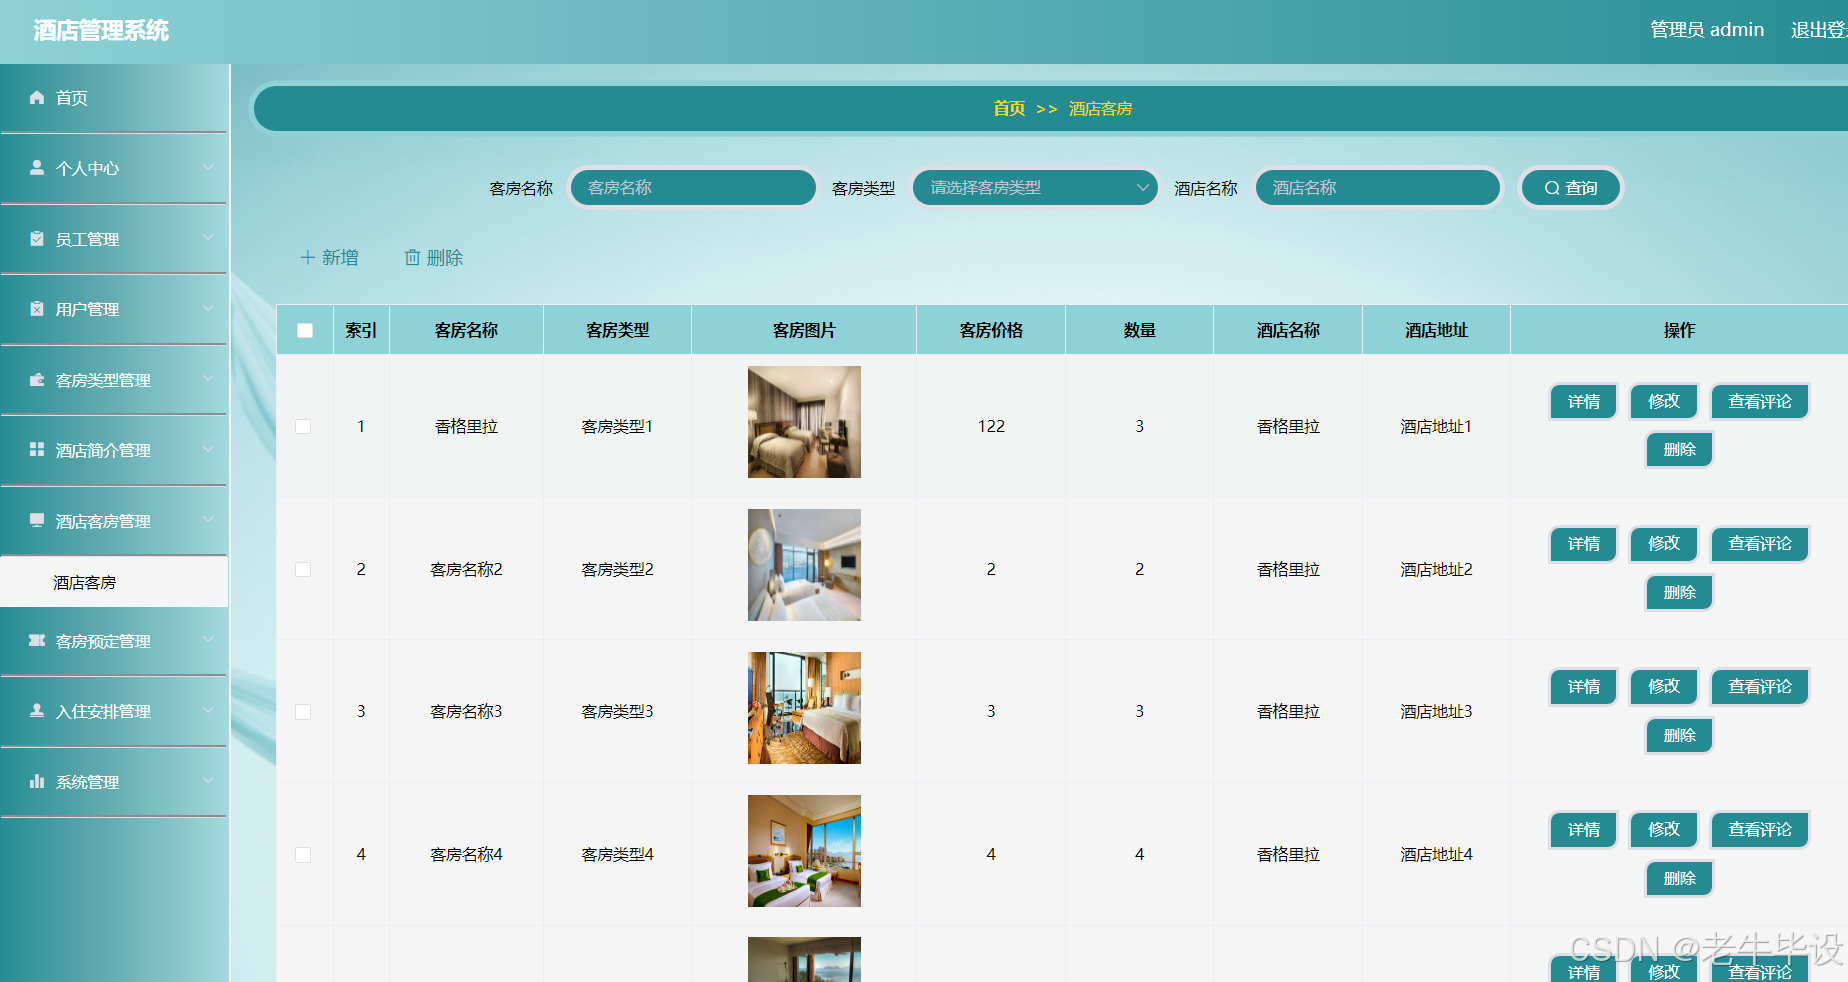Screen dimensions: 1848x982
Task: Open 首页 in the sidebar menu
Action: pos(114,98)
